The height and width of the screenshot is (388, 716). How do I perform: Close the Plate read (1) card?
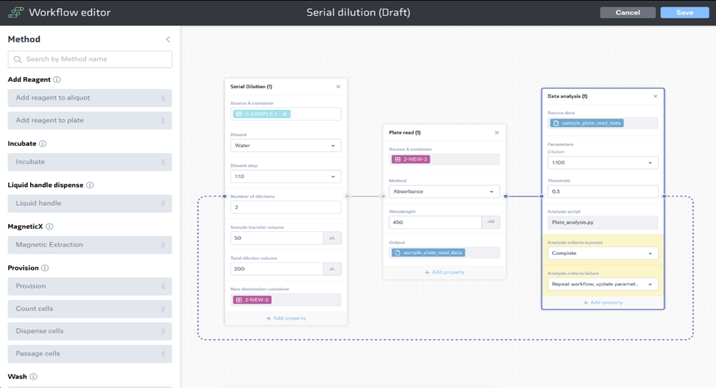tap(497, 133)
